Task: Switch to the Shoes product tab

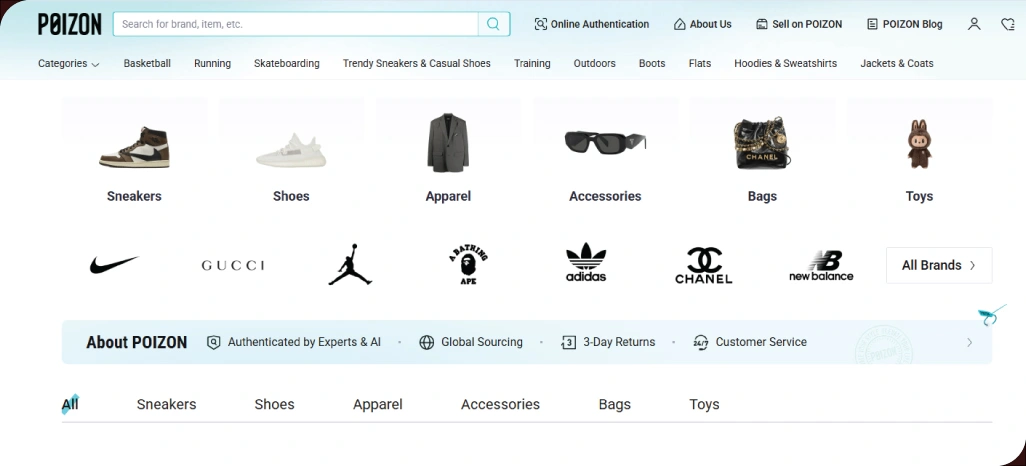Action: 274,404
